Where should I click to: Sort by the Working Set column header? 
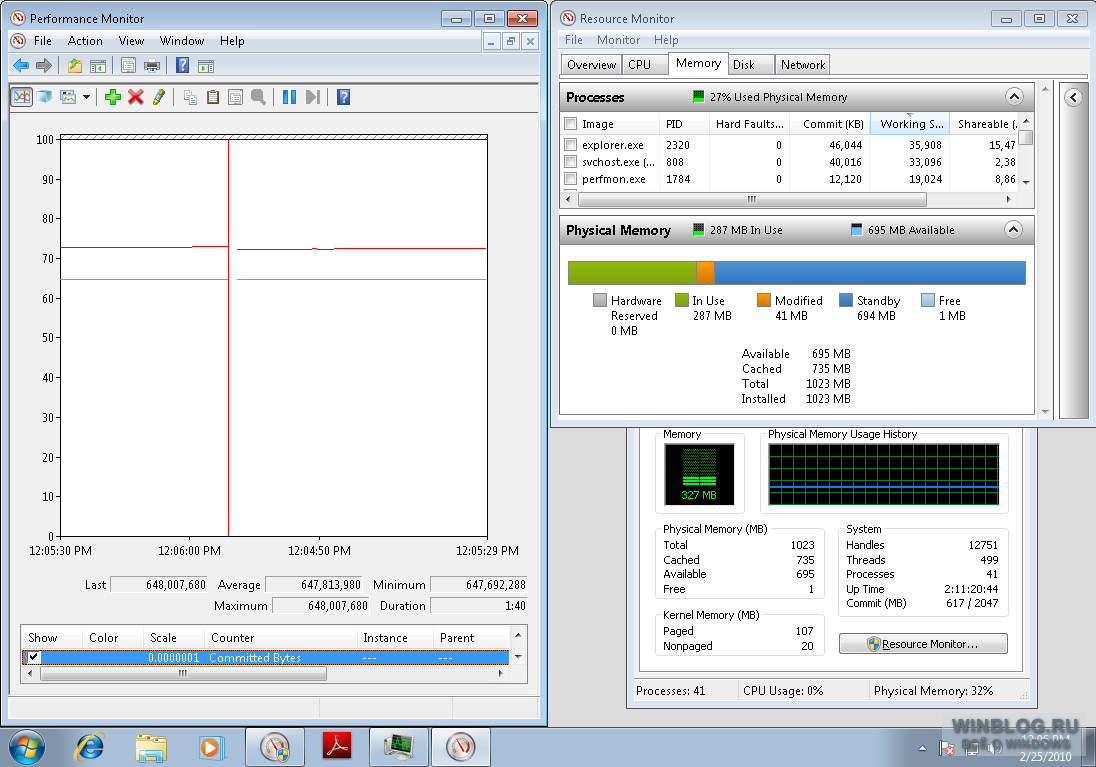pyautogui.click(x=911, y=124)
